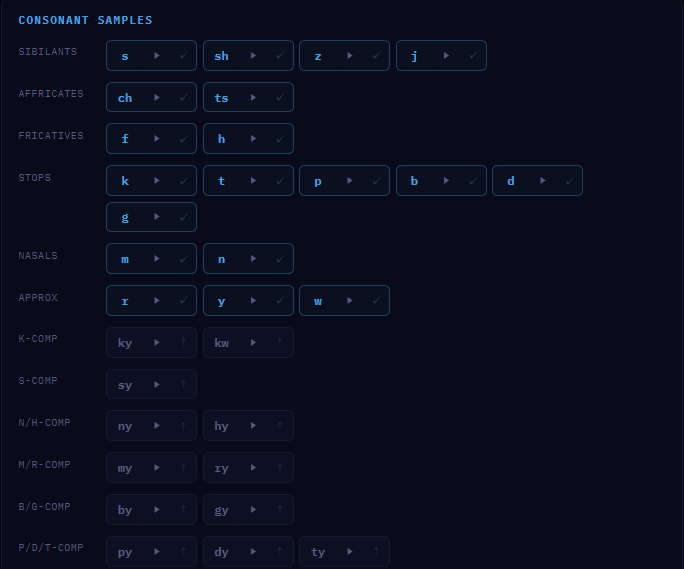Select the 'g' consonant label
The width and height of the screenshot is (684, 569).
125,218
